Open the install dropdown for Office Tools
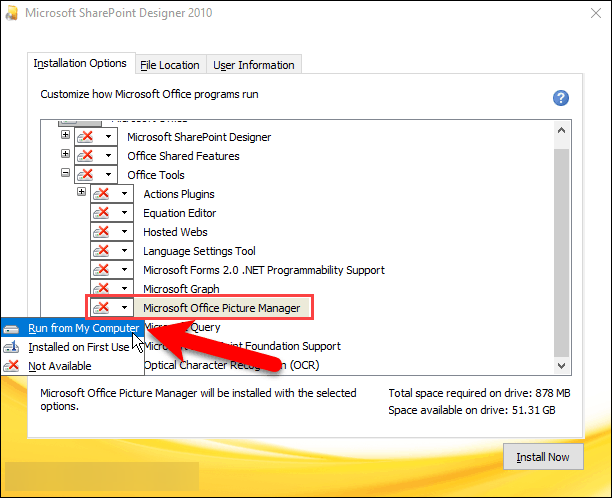612x498 pixels. (109, 175)
